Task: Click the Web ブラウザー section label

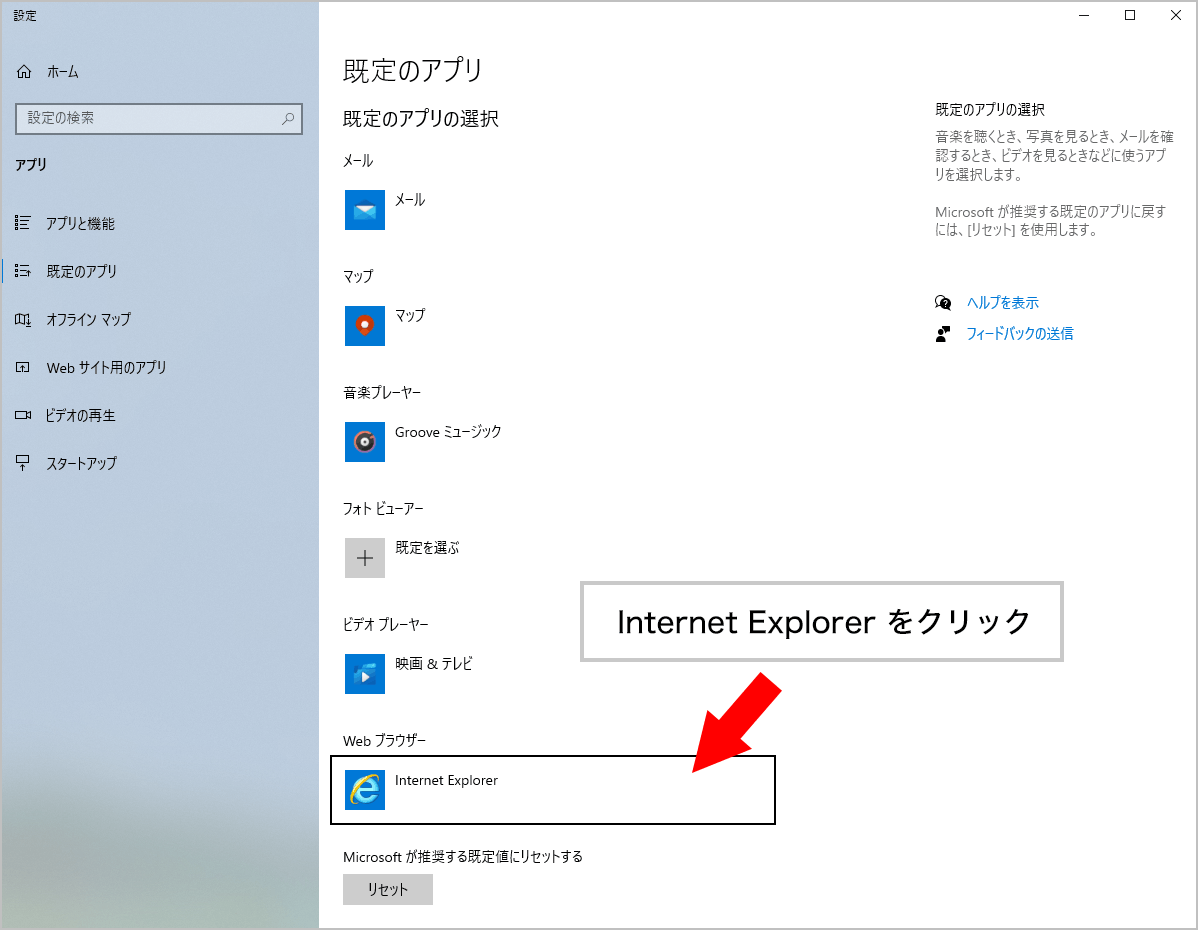Action: 384,740
